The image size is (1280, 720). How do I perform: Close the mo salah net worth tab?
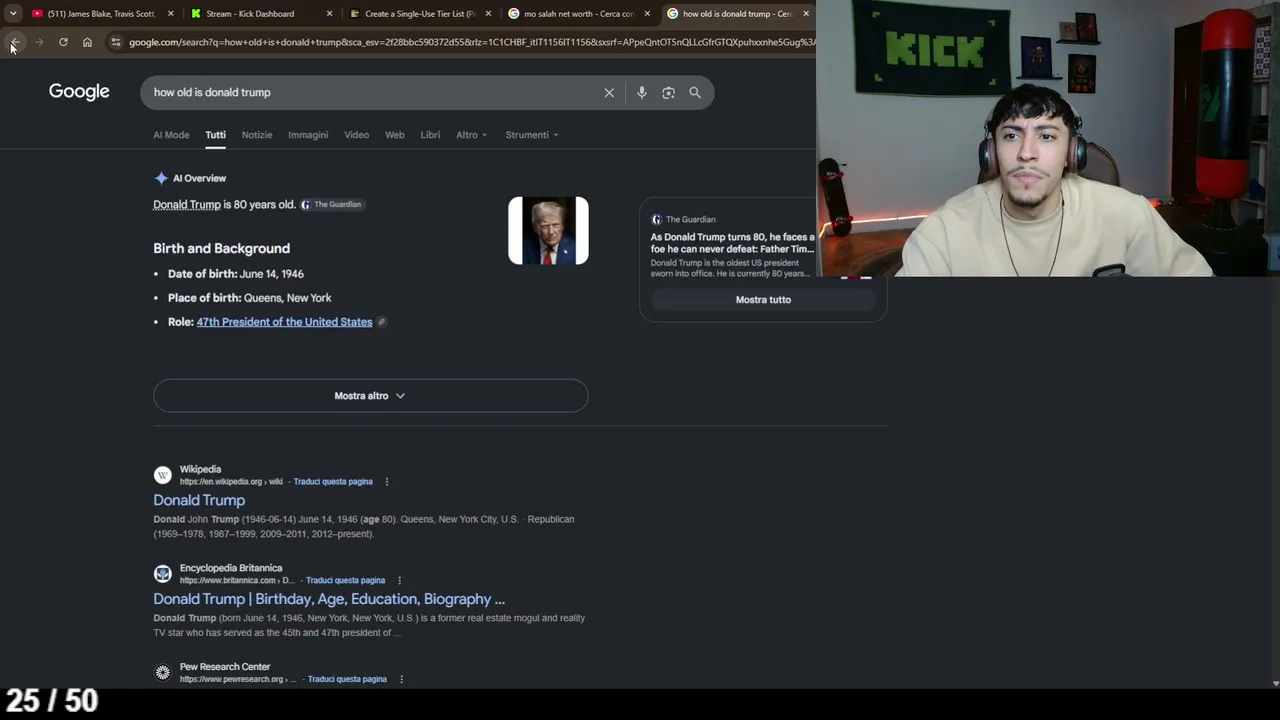tap(647, 14)
